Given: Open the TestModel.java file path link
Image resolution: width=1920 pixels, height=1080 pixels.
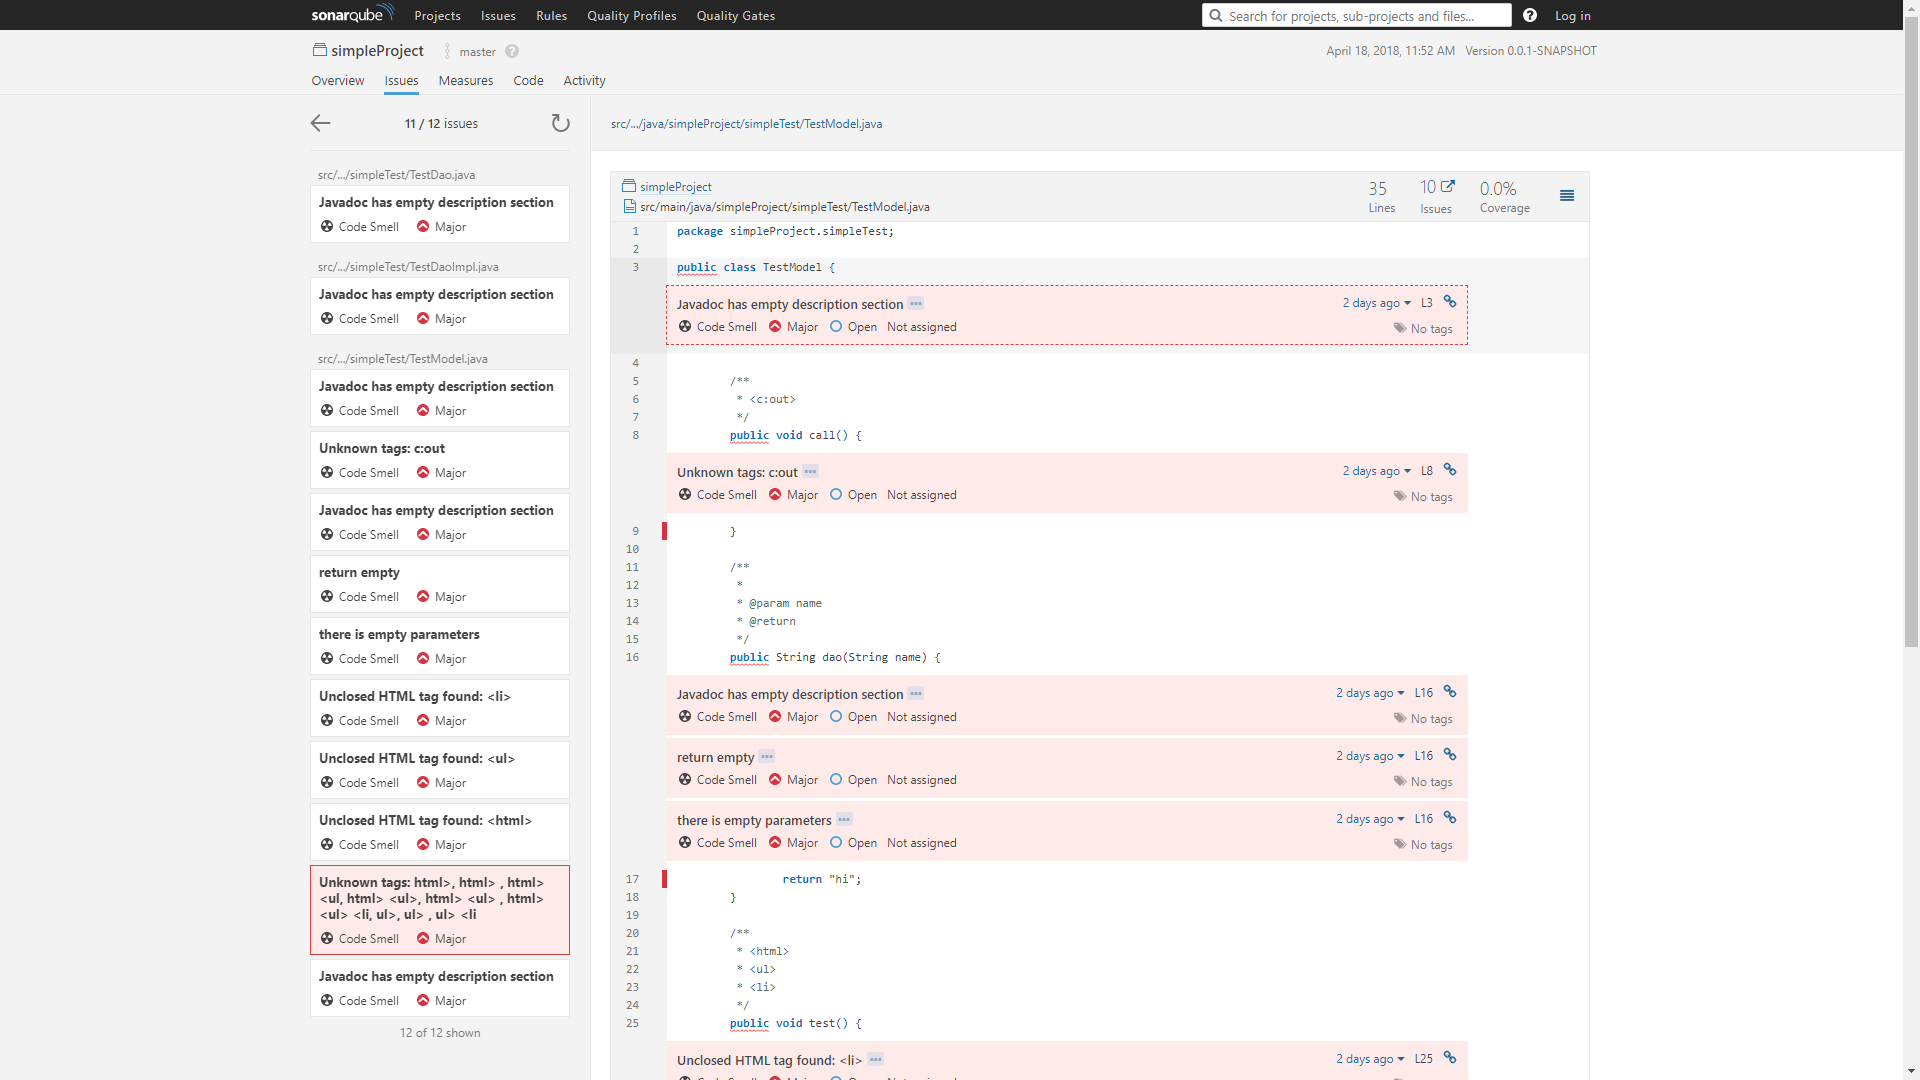Looking at the screenshot, I should coord(746,124).
